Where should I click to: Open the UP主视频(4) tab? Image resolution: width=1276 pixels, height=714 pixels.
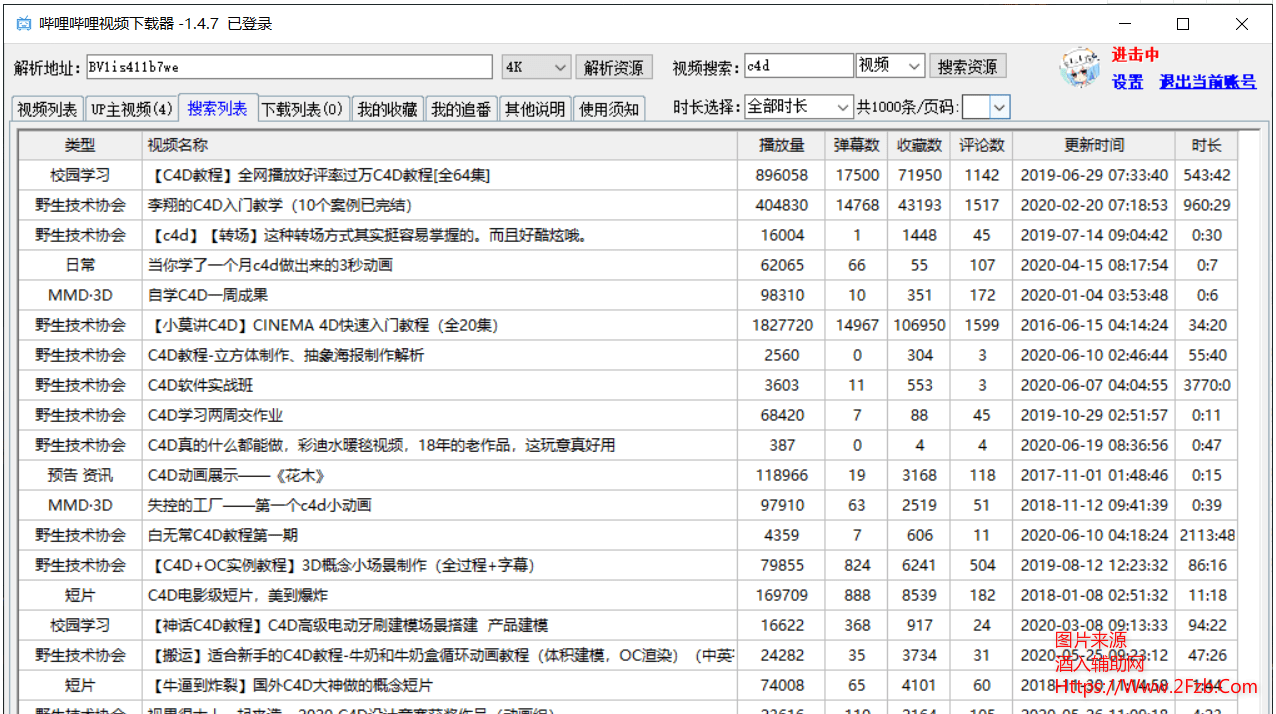[x=131, y=109]
